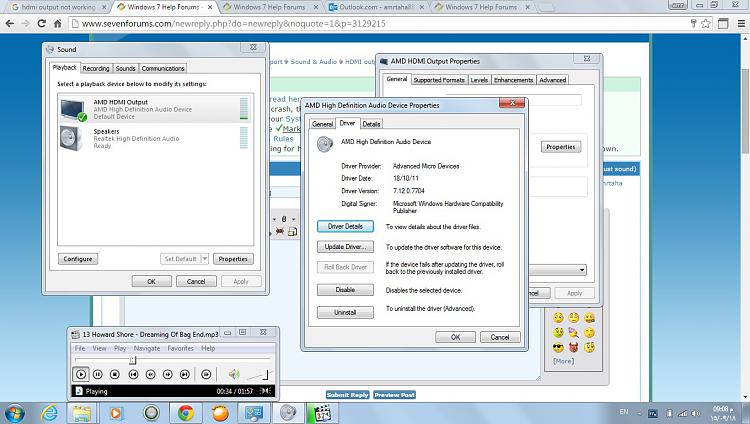
Task: Decrease playback speed in media player
Action: click(151, 374)
